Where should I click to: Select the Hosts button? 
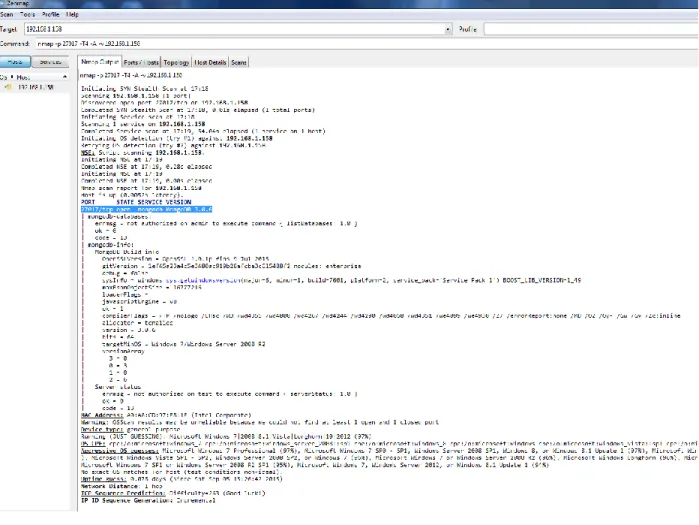(15, 62)
